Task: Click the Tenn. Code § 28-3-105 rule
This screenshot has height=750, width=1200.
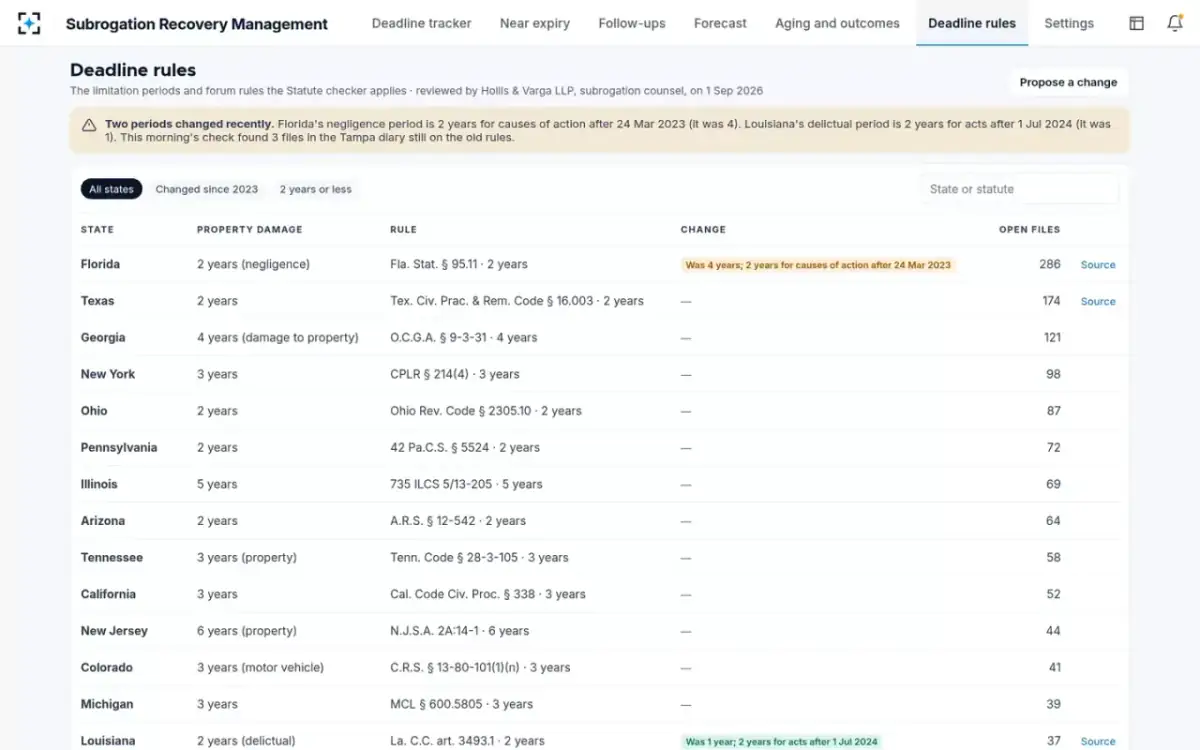Action: tap(479, 557)
